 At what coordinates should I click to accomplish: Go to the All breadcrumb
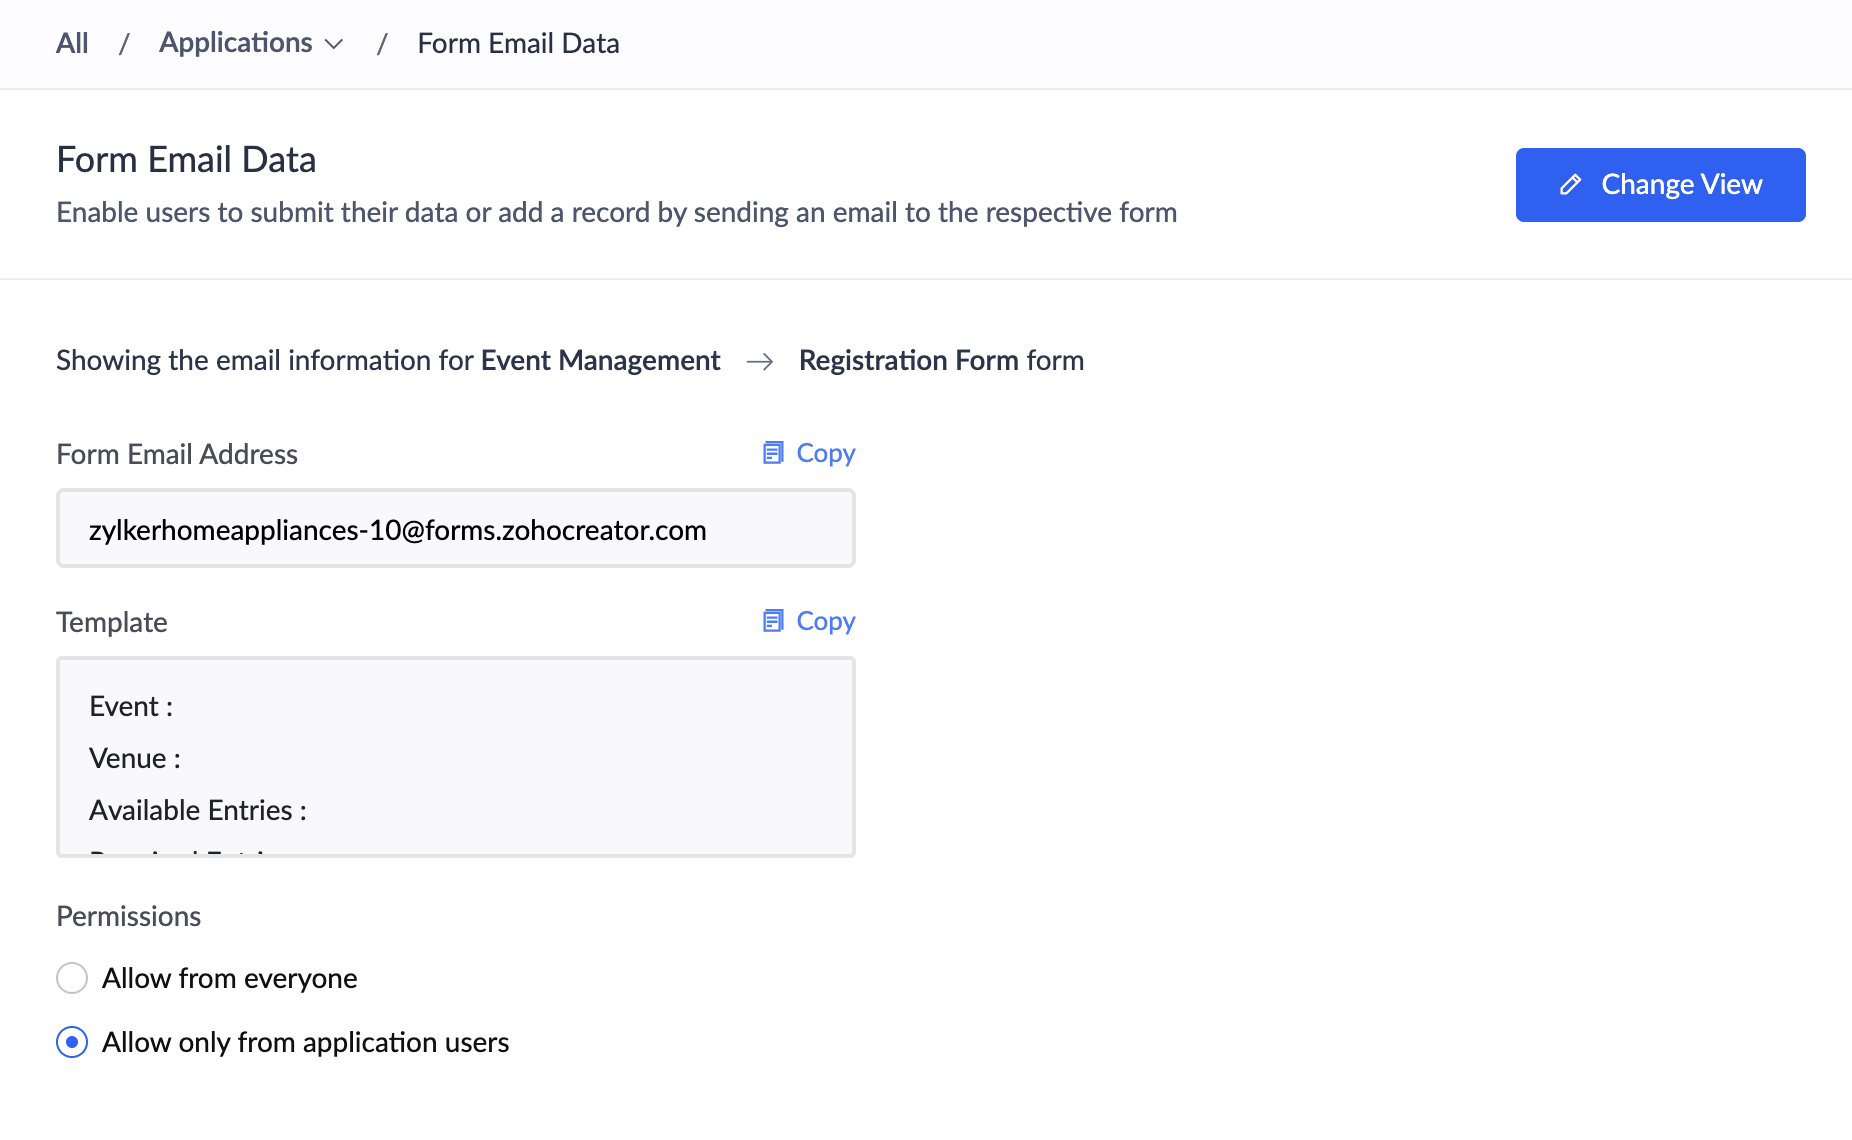[x=72, y=43]
